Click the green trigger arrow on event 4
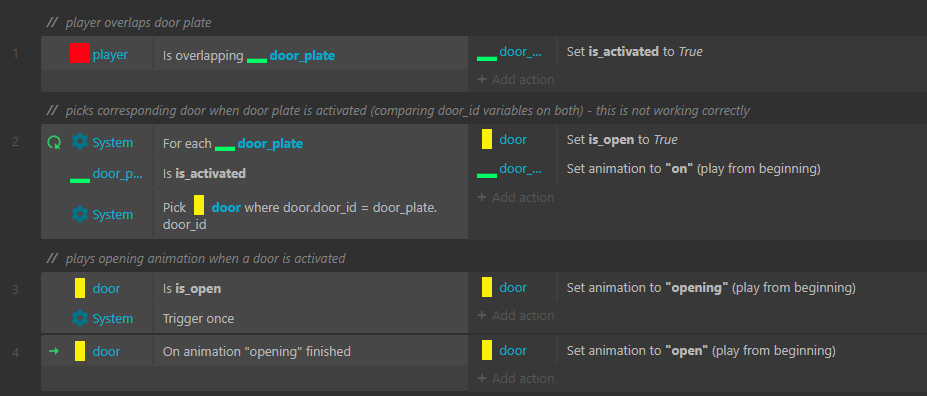The width and height of the screenshot is (927, 396). point(54,352)
